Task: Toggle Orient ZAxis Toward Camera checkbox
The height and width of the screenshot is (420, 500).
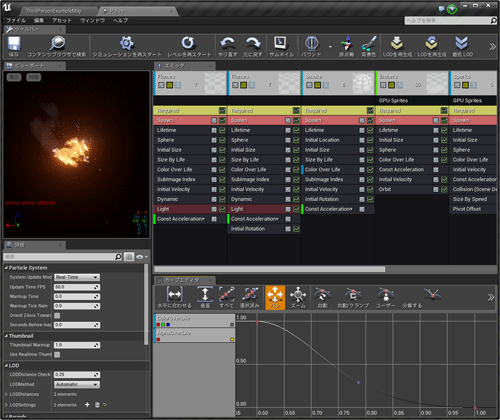Action: (57, 315)
